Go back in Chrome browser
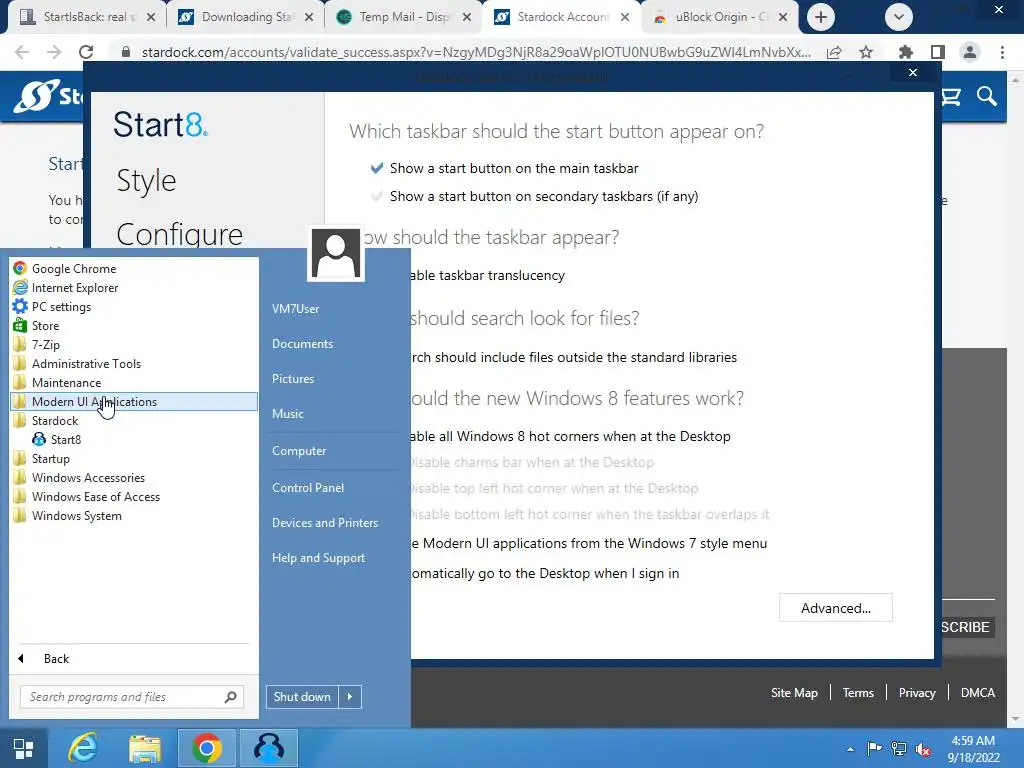The height and width of the screenshot is (768, 1024). [22, 52]
